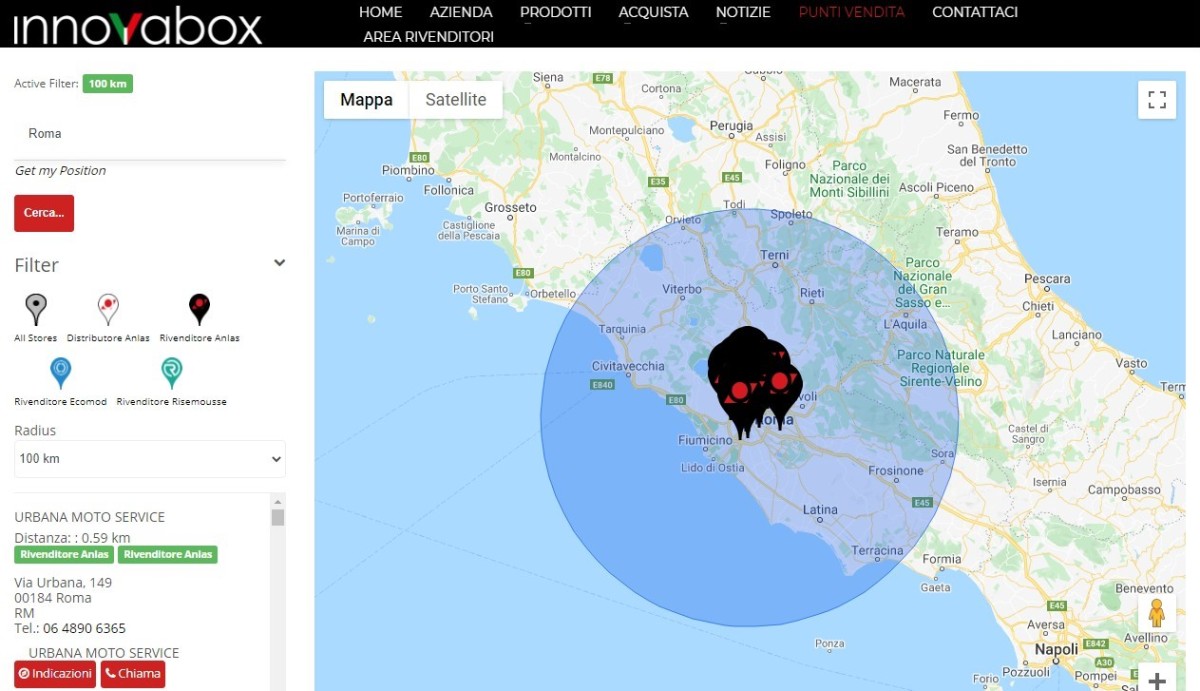Open the HOME menu item
The height and width of the screenshot is (691, 1200).
(x=380, y=12)
